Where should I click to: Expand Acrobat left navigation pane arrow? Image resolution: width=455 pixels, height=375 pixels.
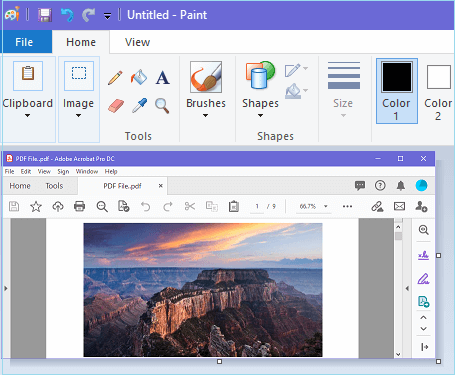point(6,288)
